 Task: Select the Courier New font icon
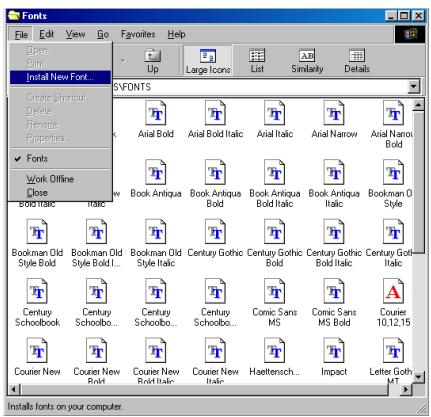pos(37,350)
